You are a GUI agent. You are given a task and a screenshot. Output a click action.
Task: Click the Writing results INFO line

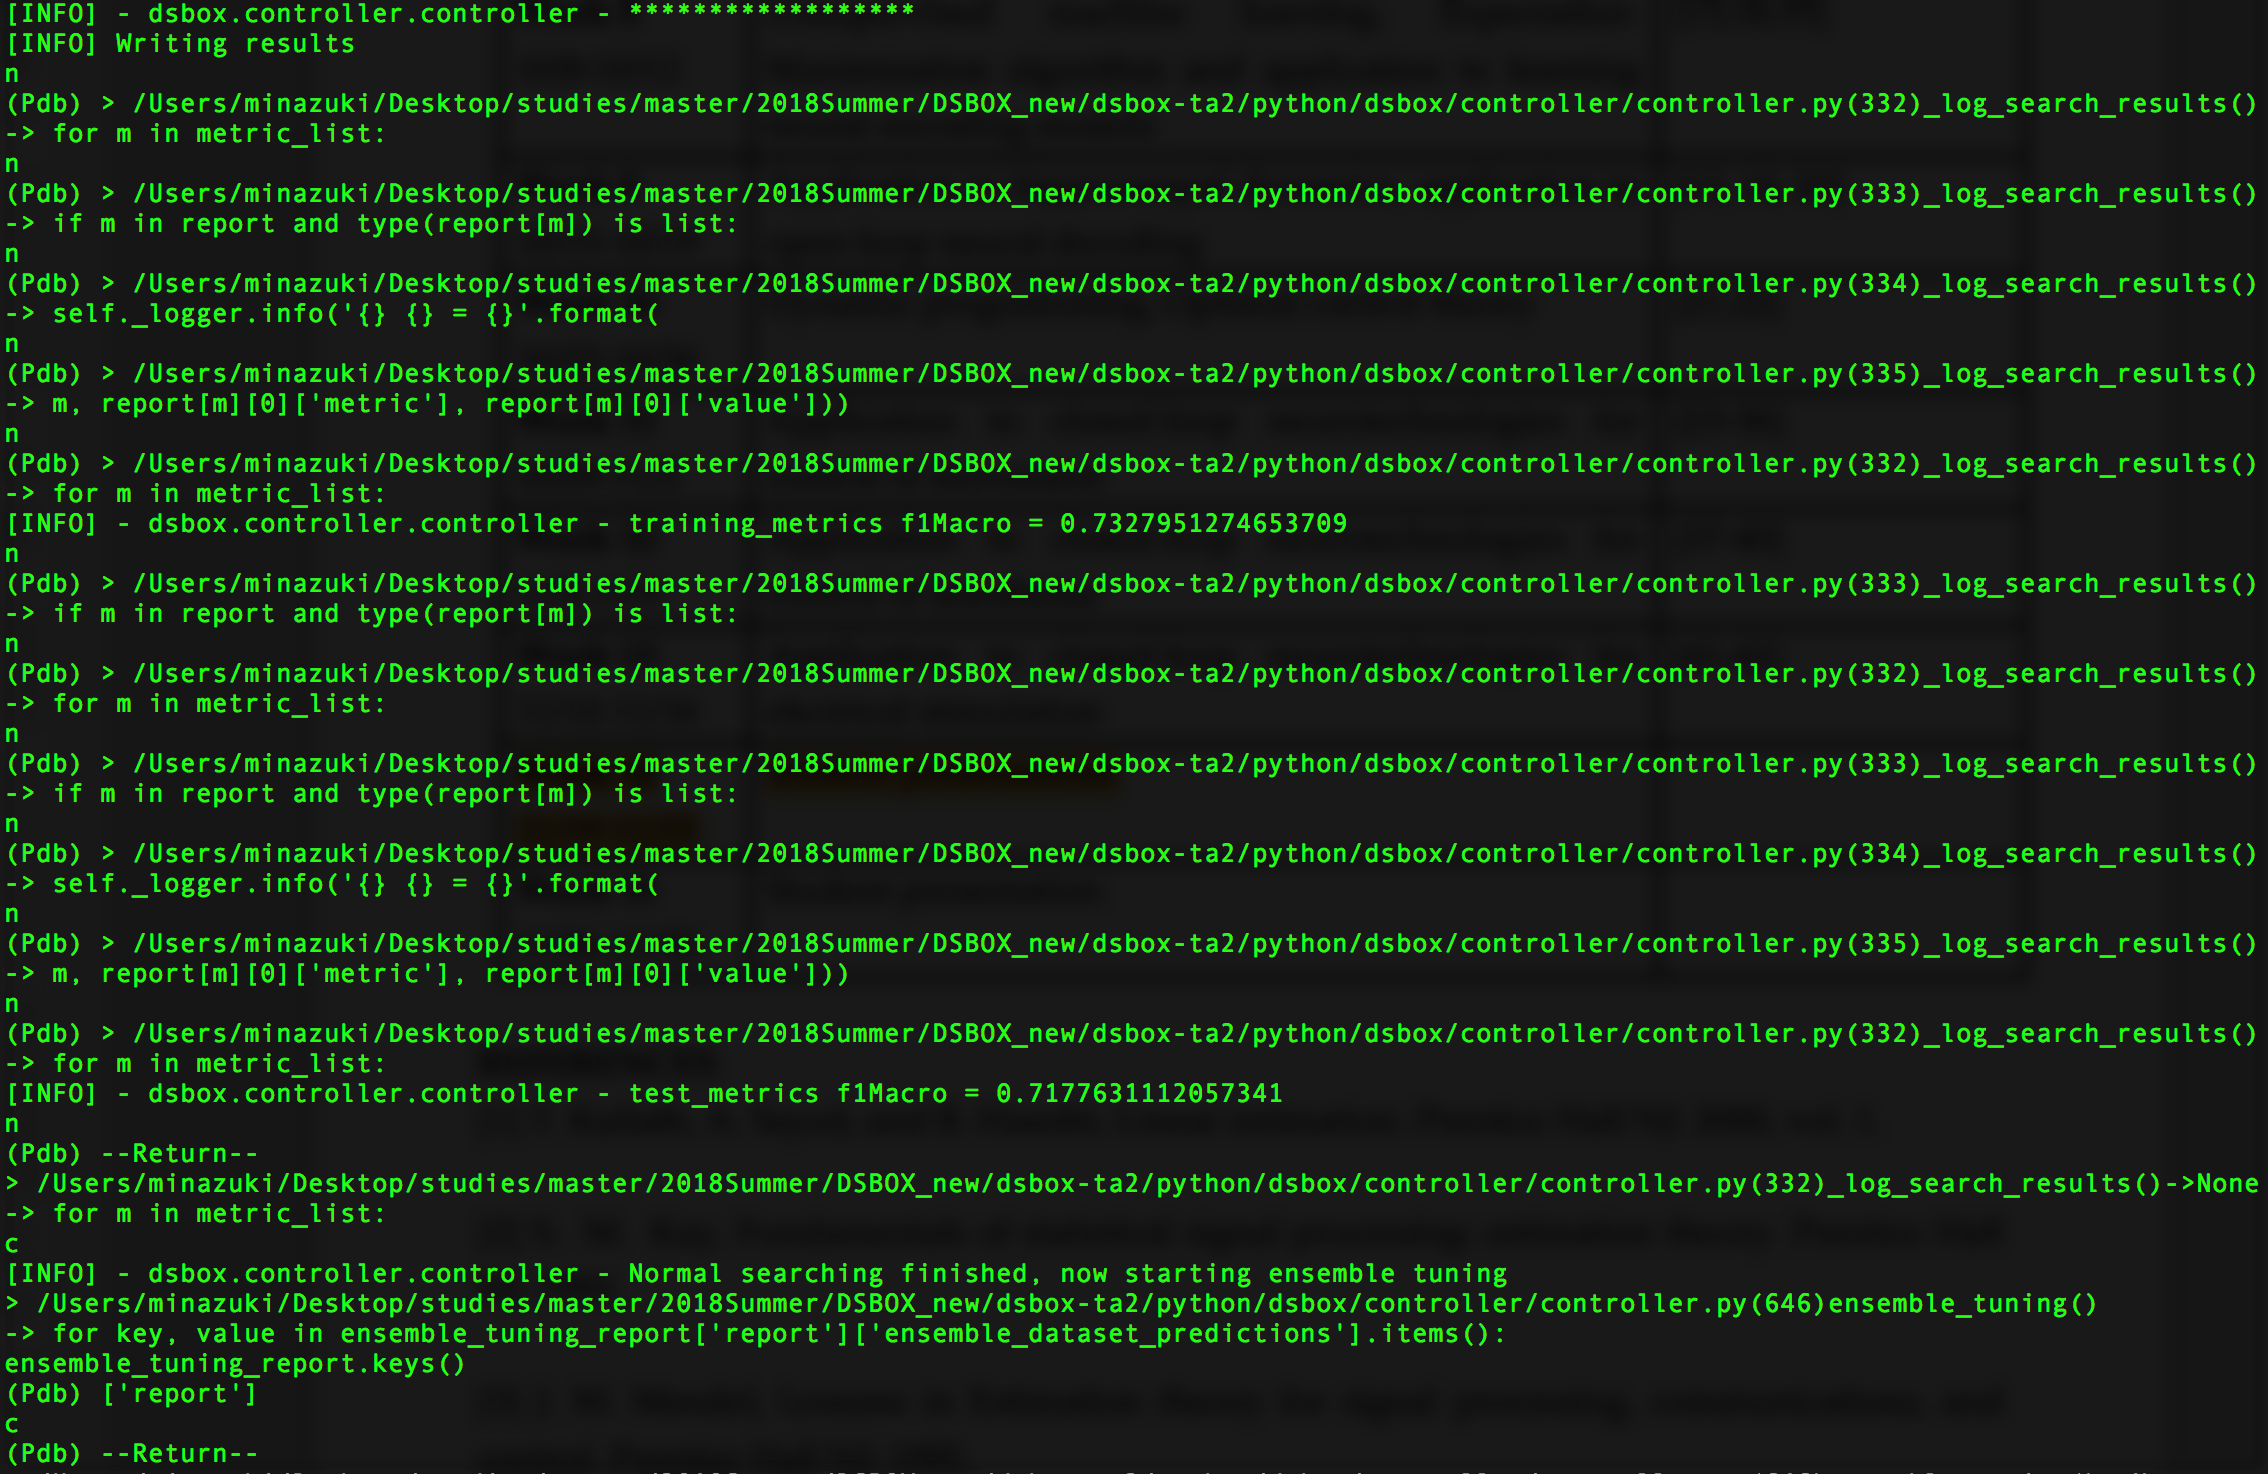(180, 43)
